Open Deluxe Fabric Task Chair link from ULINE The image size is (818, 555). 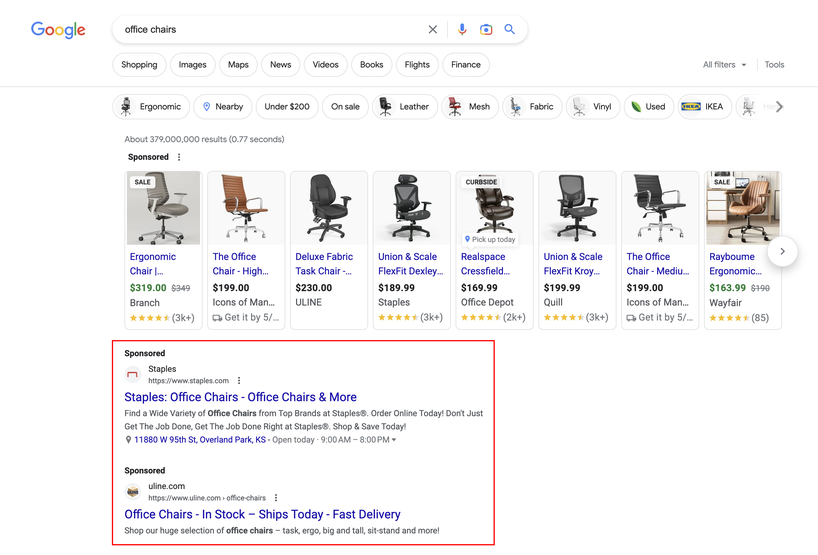point(324,264)
